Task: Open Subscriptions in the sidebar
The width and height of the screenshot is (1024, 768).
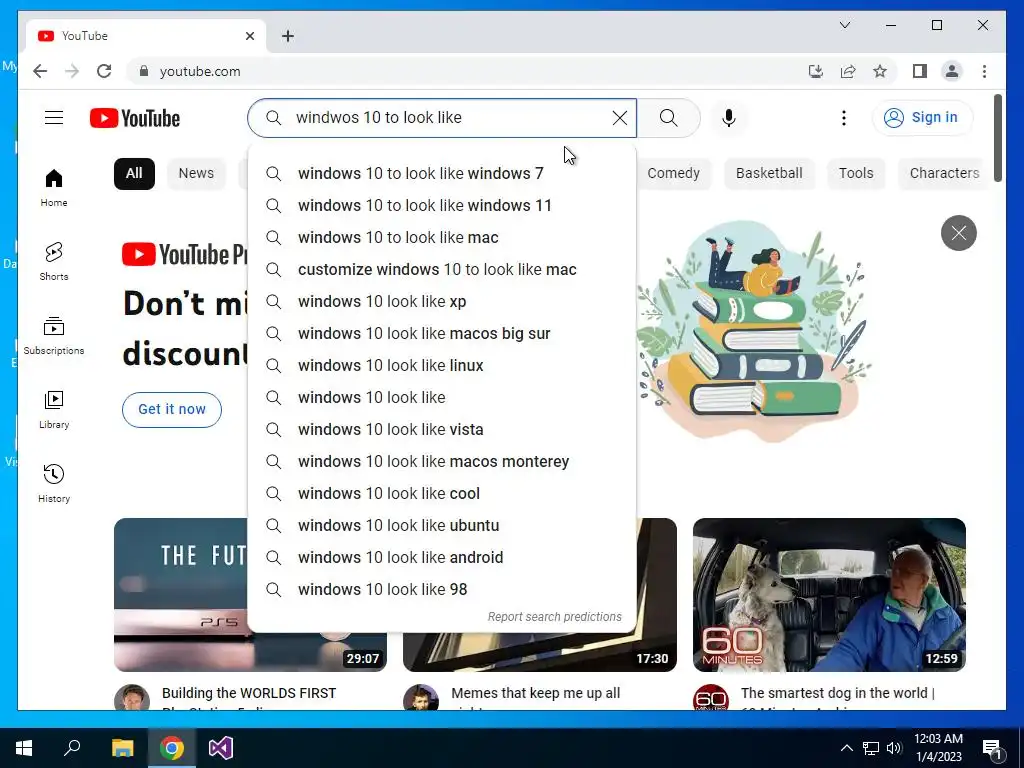Action: [x=54, y=336]
